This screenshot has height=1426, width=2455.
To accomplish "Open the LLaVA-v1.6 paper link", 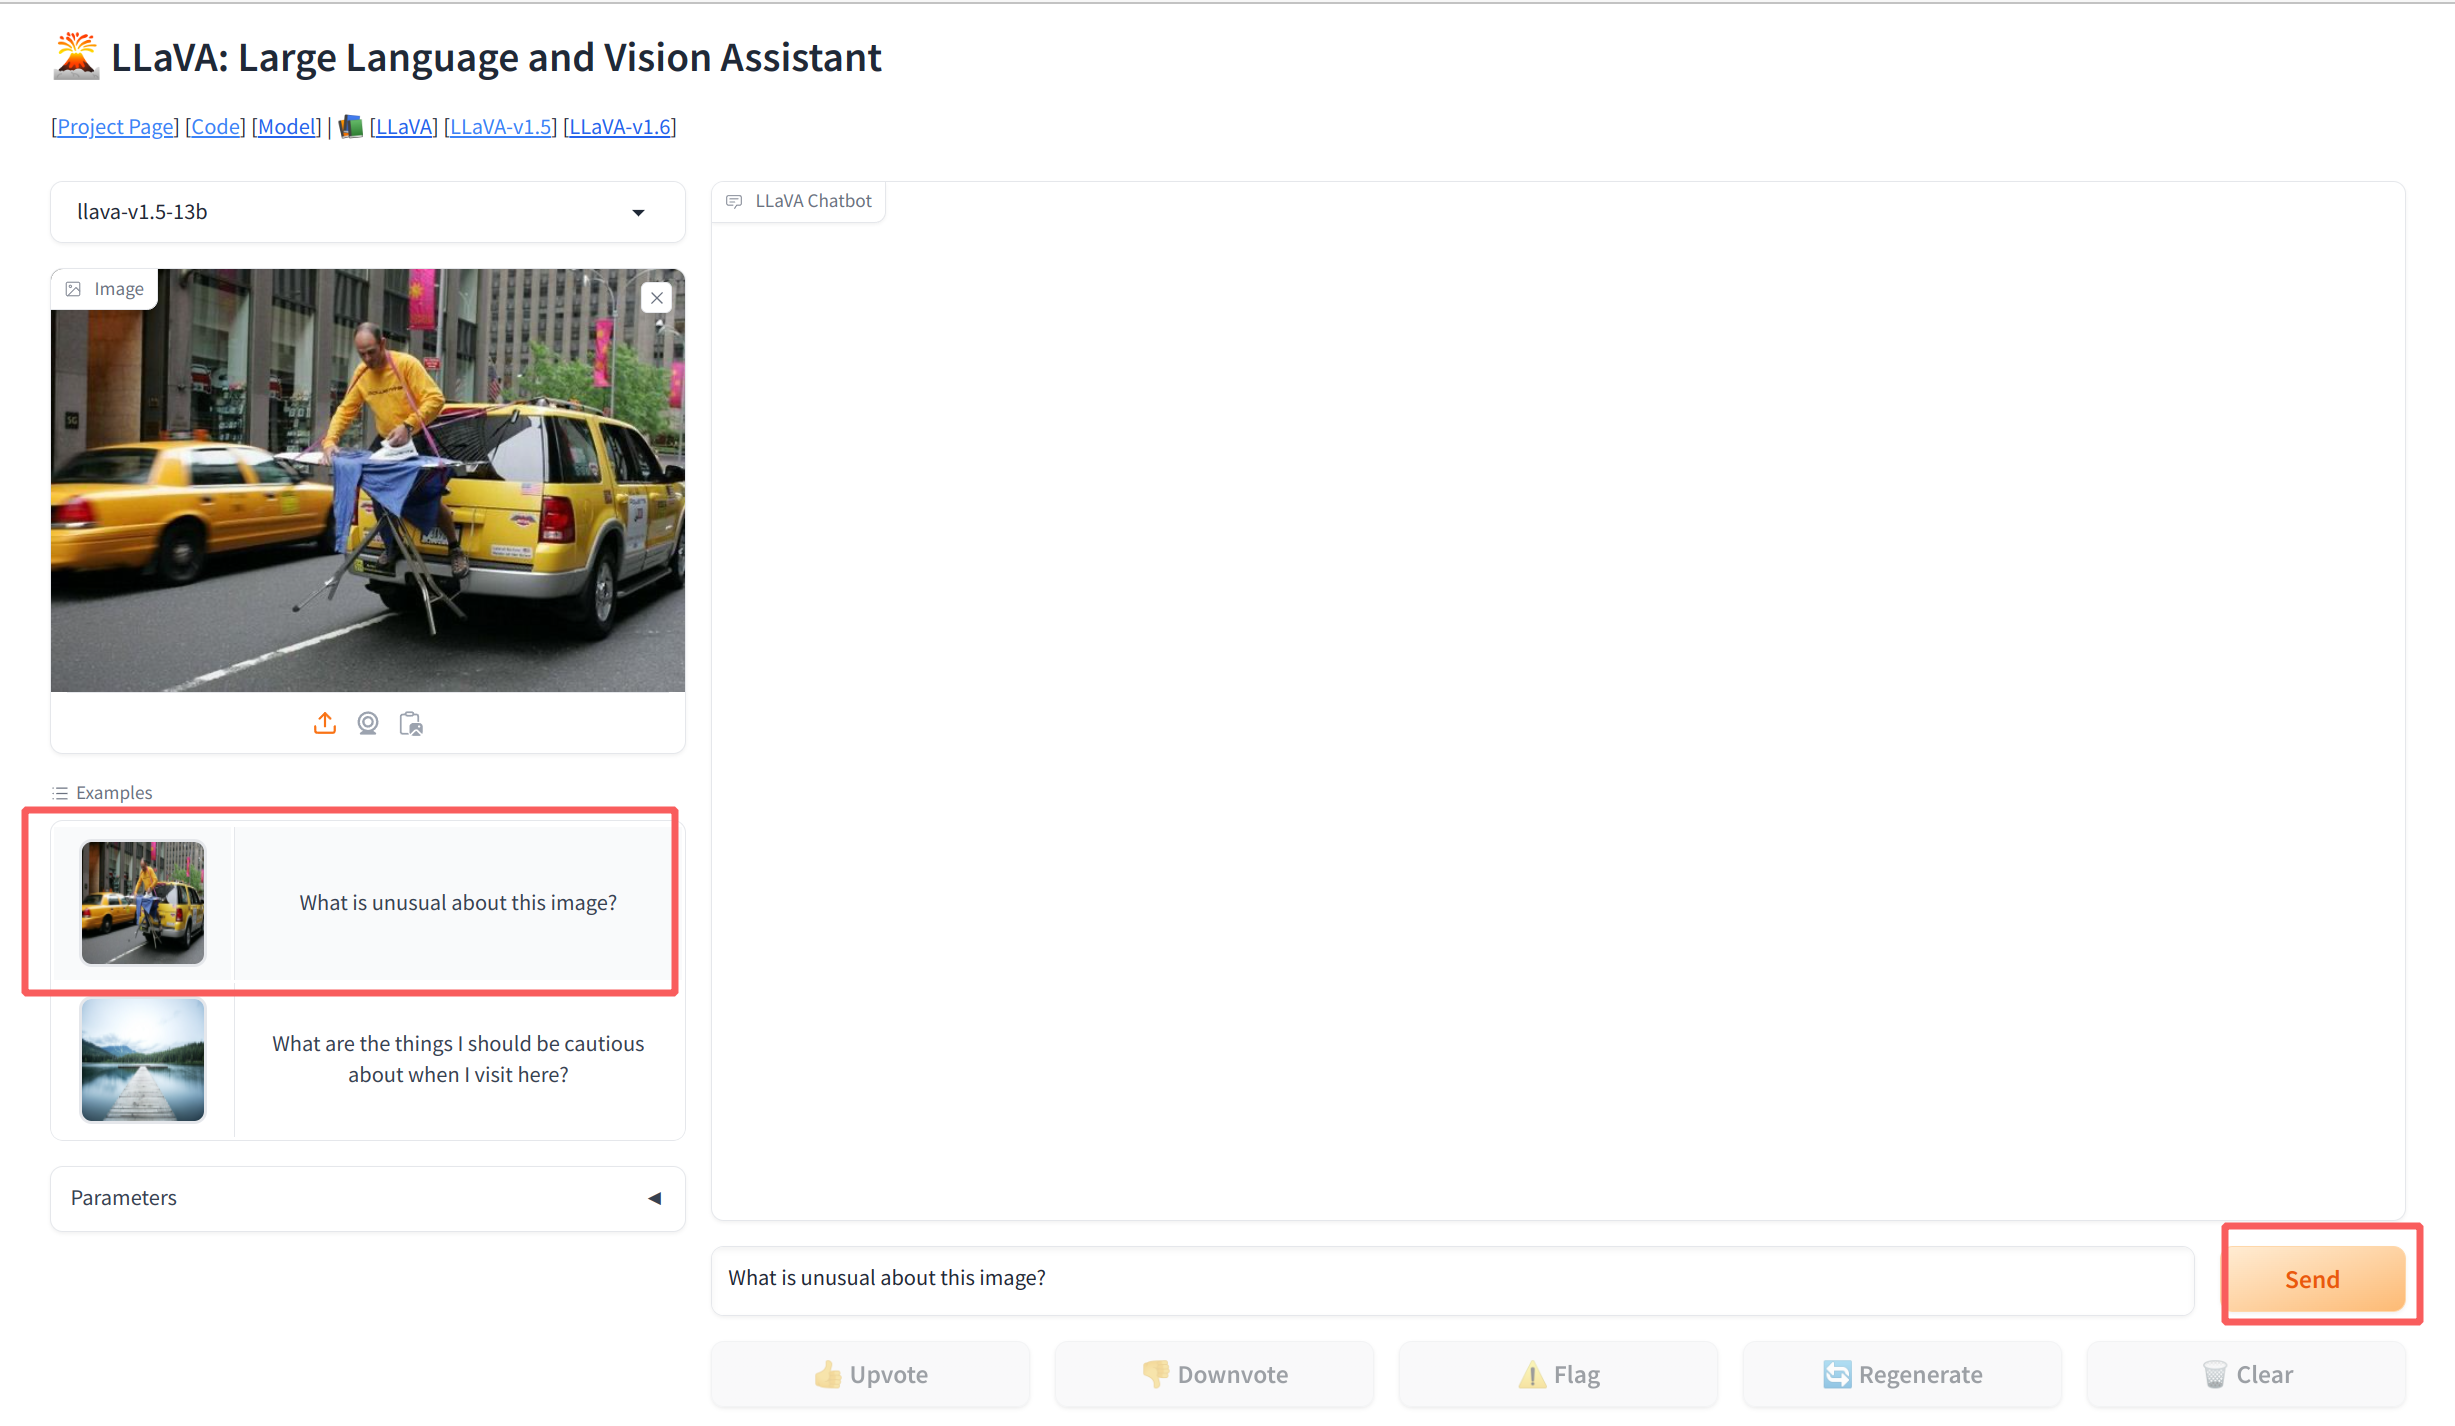I will (x=619, y=127).
